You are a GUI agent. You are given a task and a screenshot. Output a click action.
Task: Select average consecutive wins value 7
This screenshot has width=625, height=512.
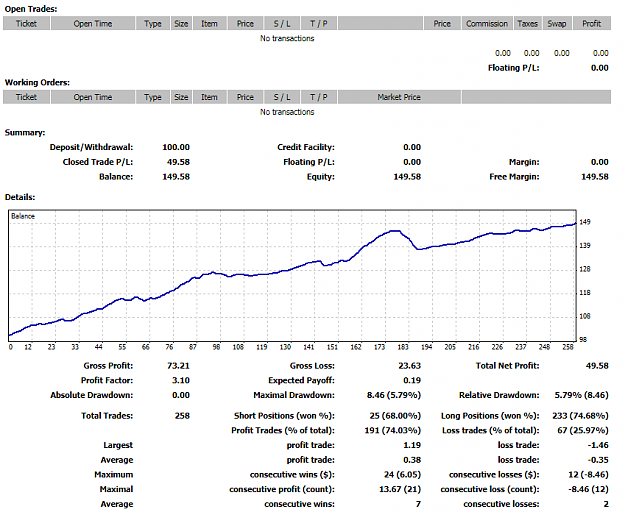(418, 504)
